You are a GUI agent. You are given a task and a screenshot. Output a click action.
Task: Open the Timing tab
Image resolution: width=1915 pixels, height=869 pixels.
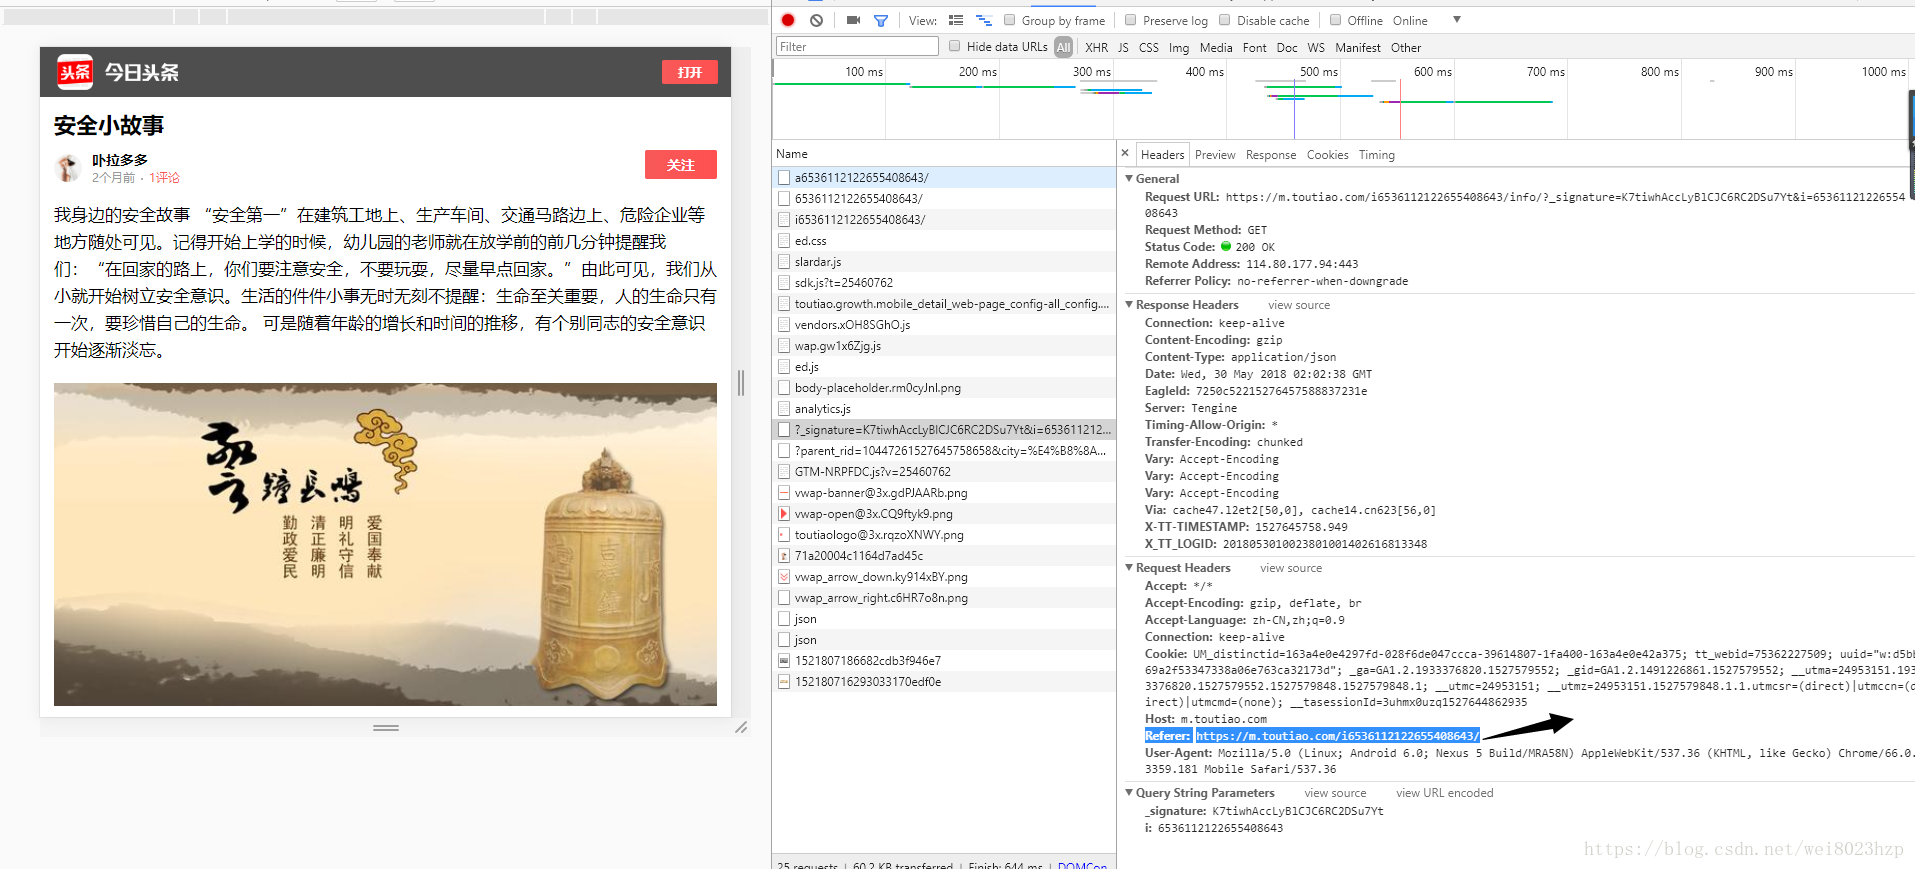1376,154
